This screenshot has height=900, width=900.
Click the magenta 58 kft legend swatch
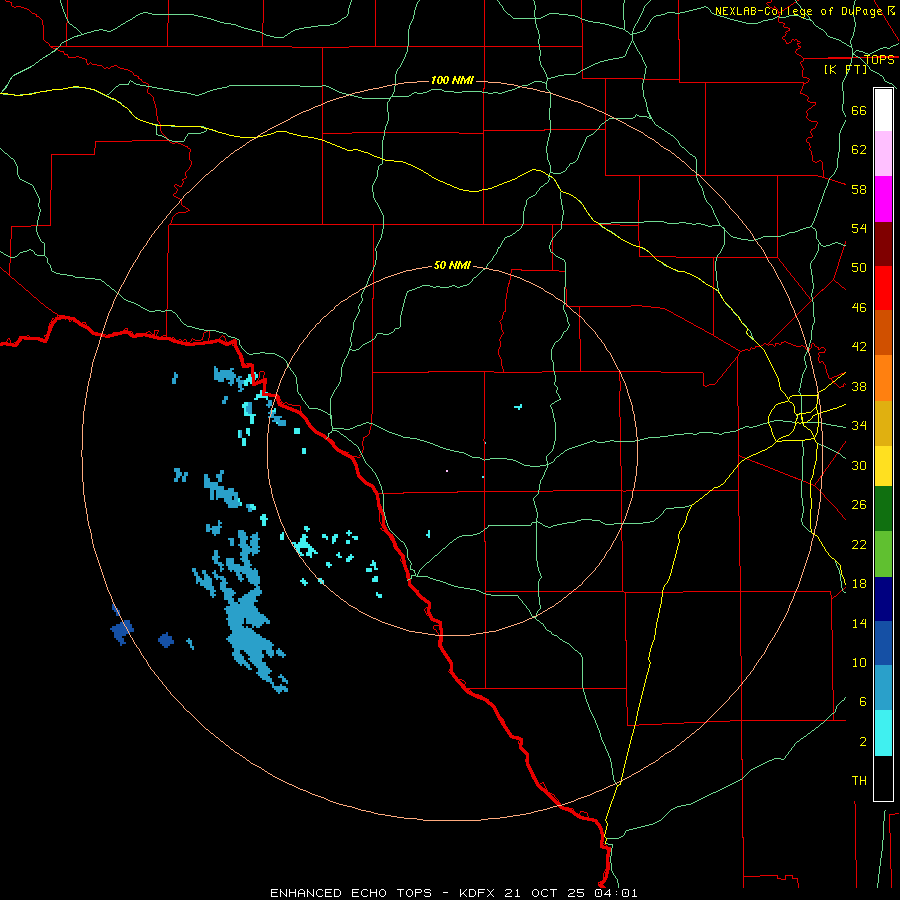[883, 199]
